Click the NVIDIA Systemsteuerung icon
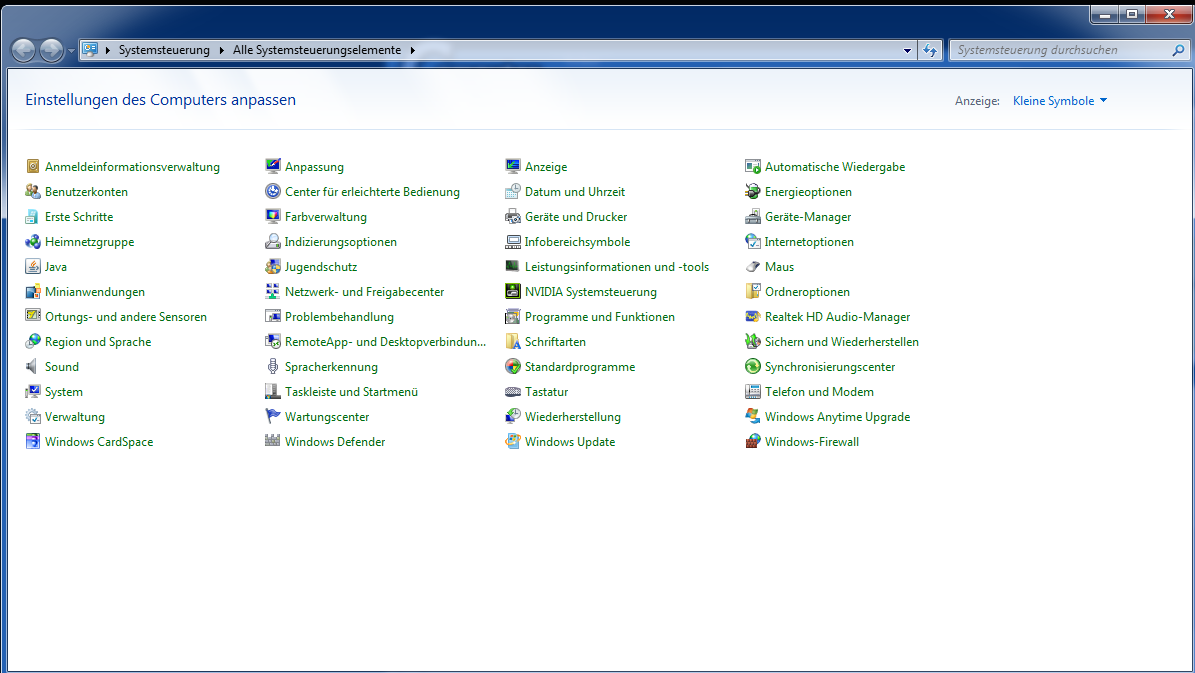Image resolution: width=1195 pixels, height=673 pixels. click(x=513, y=291)
